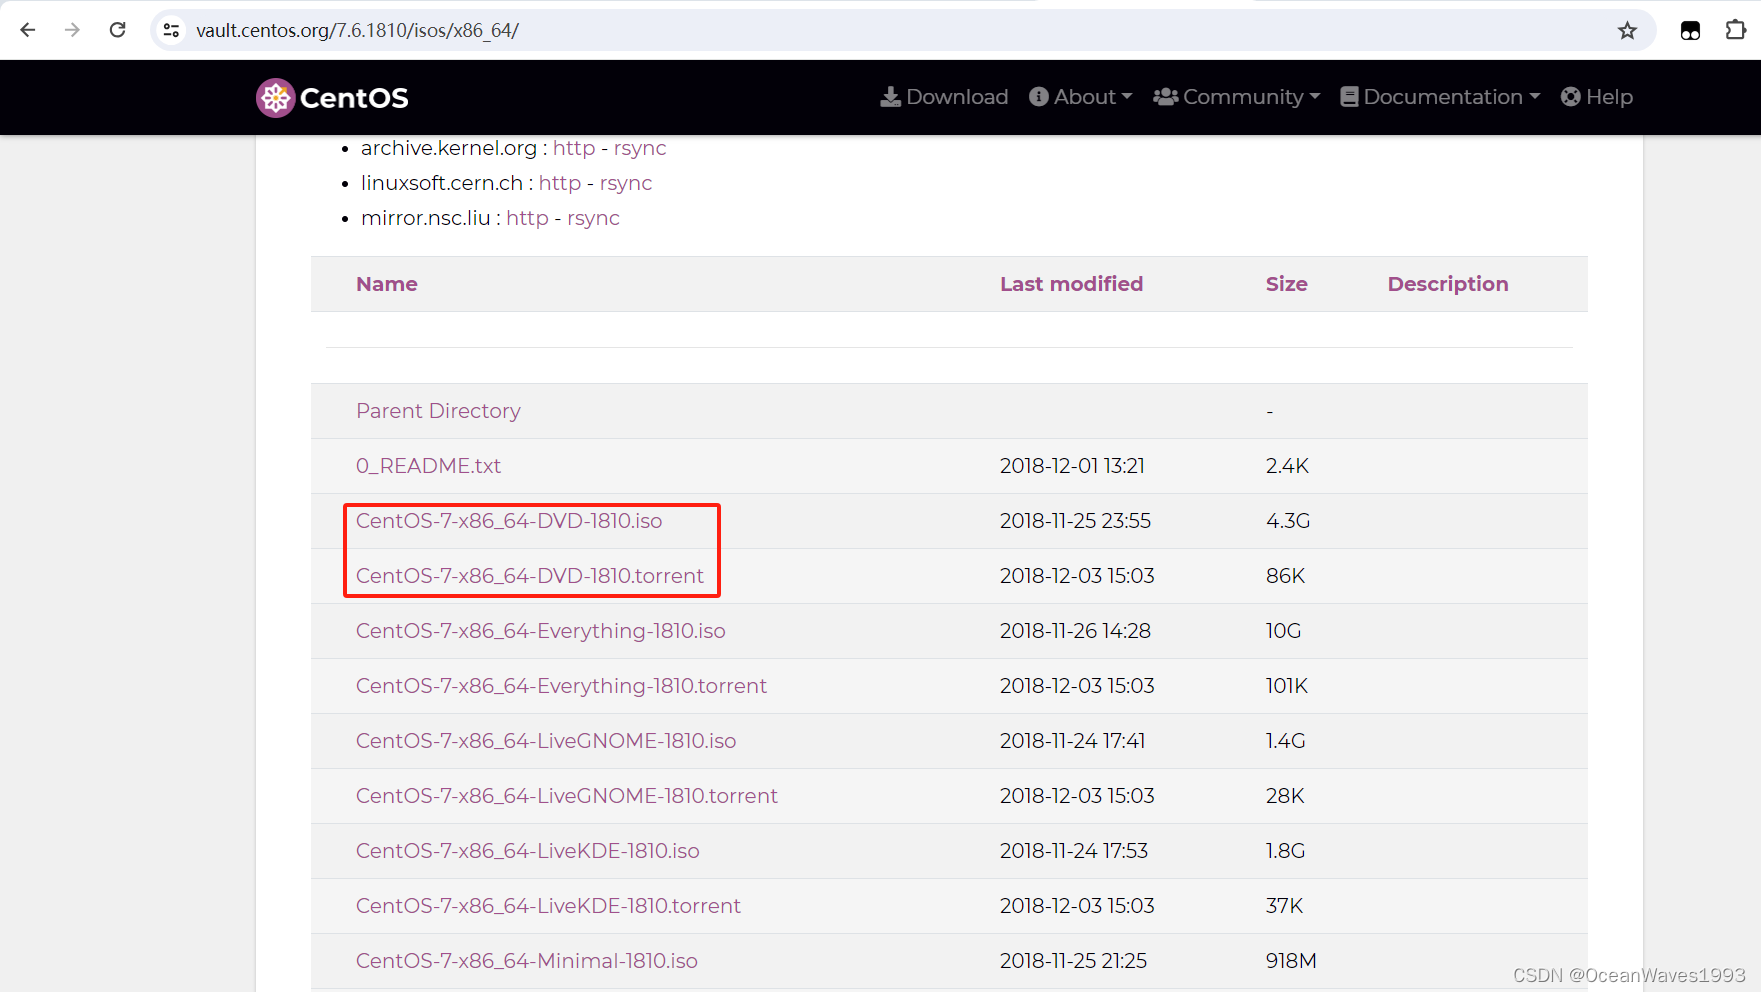Download CentOS-7-x86_64-DVD-1810.torrent
Screen dimensions: 1761x992
pyautogui.click(x=530, y=576)
